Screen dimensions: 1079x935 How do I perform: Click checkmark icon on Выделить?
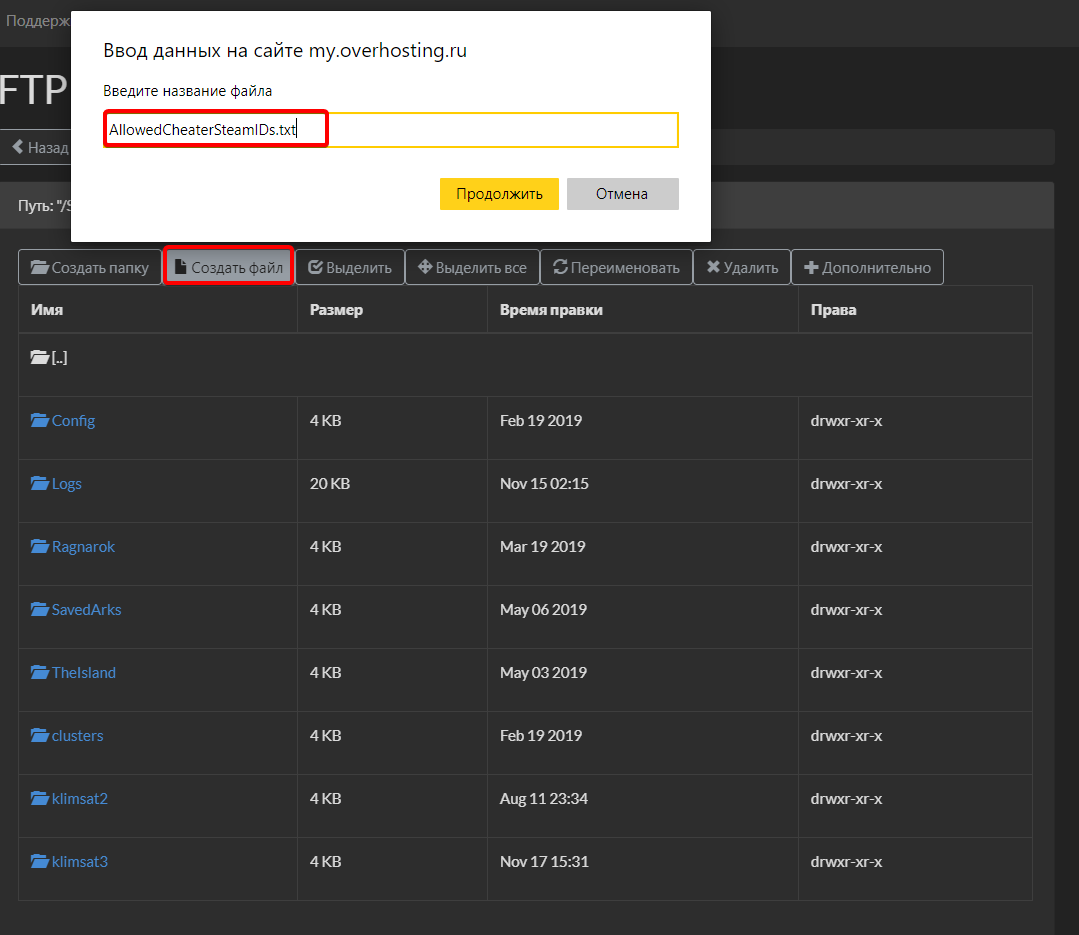315,267
